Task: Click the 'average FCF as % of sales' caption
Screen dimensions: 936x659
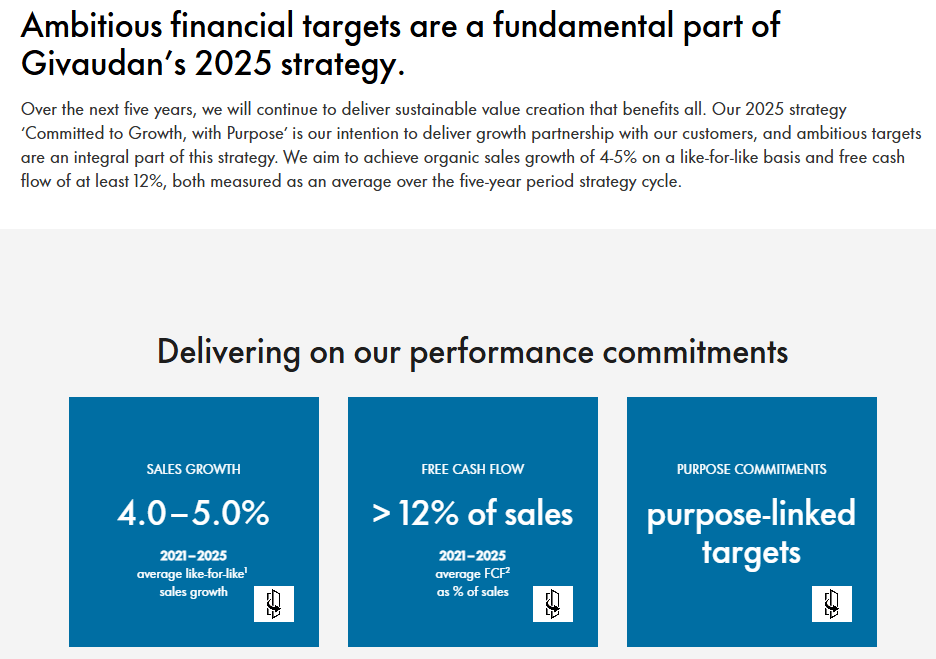Action: pos(472,583)
